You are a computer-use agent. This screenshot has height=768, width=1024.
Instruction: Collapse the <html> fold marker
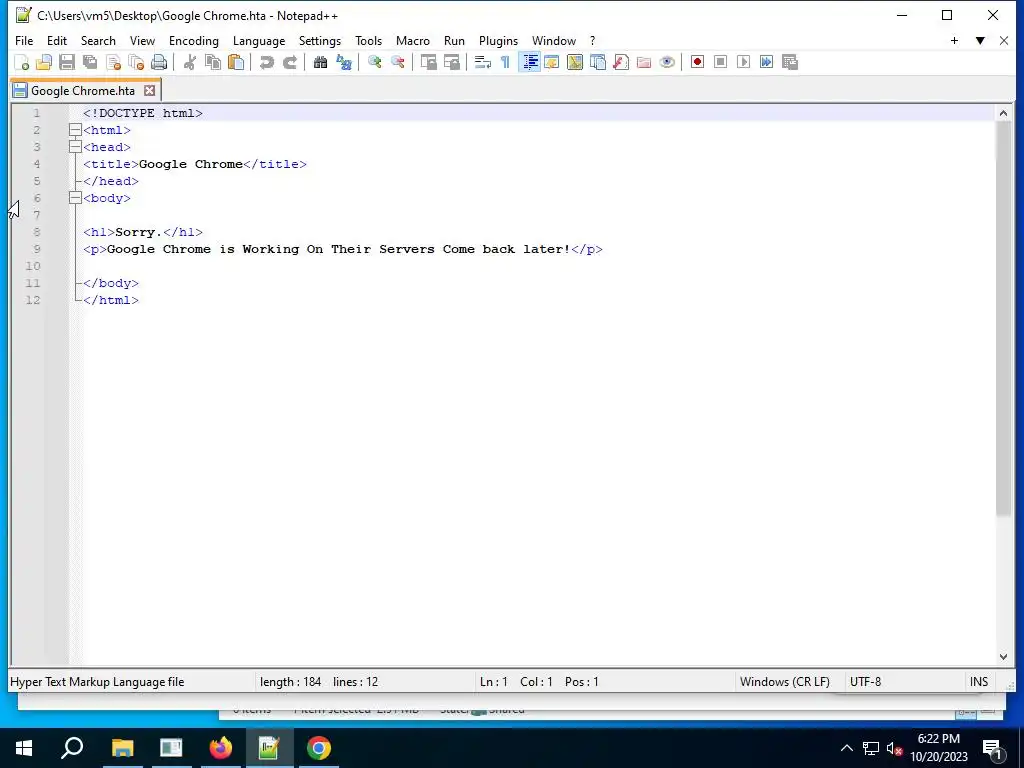tap(75, 130)
